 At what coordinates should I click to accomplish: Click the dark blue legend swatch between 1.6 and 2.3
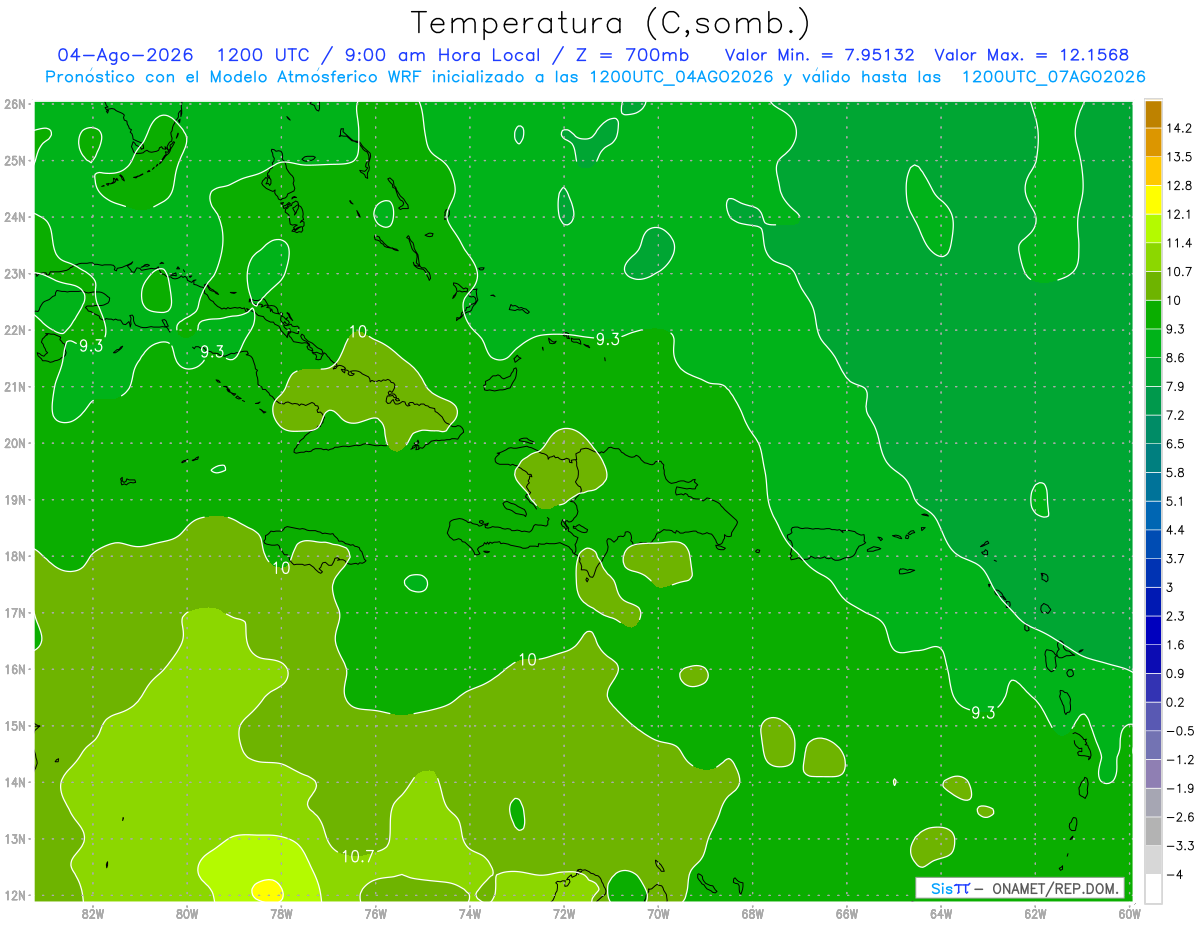1153,630
